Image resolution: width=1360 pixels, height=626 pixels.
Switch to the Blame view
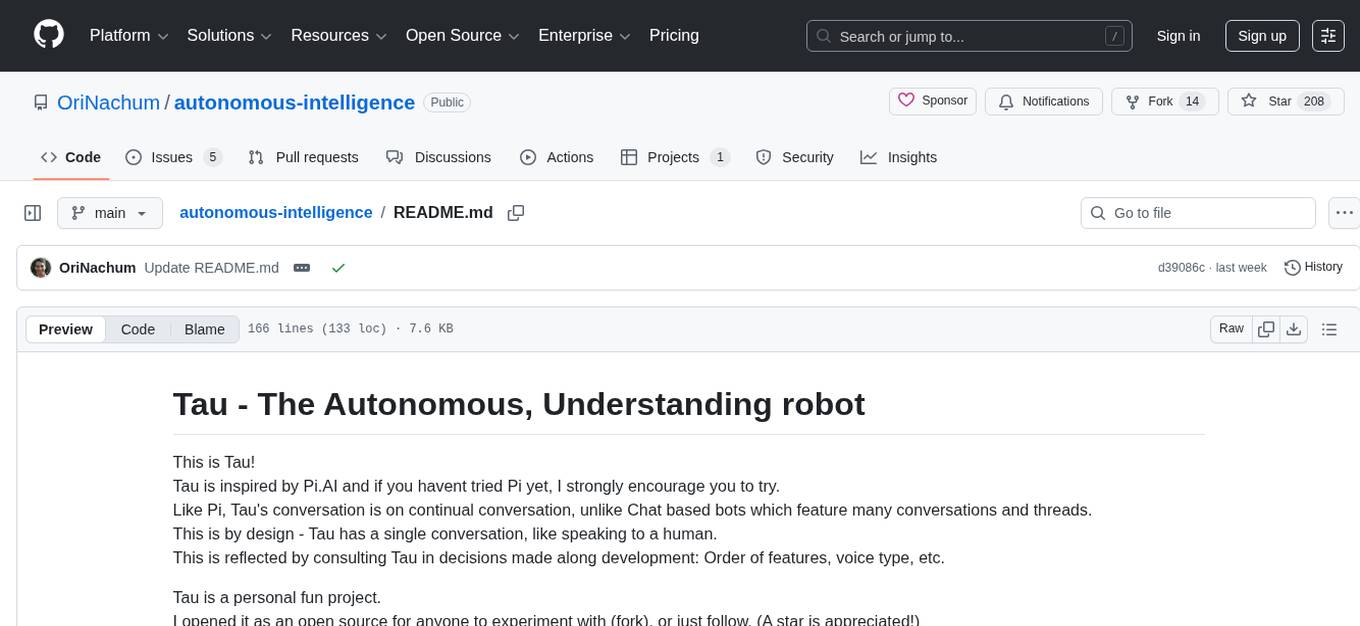[x=204, y=329]
